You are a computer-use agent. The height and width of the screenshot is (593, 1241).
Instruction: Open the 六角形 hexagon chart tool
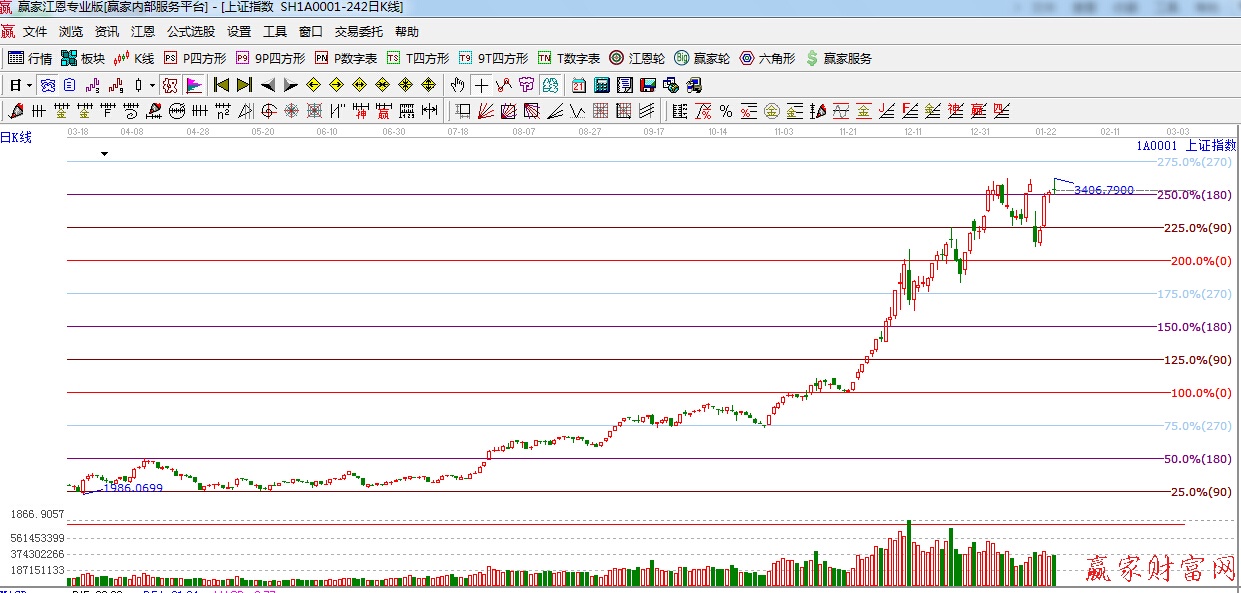coord(767,58)
